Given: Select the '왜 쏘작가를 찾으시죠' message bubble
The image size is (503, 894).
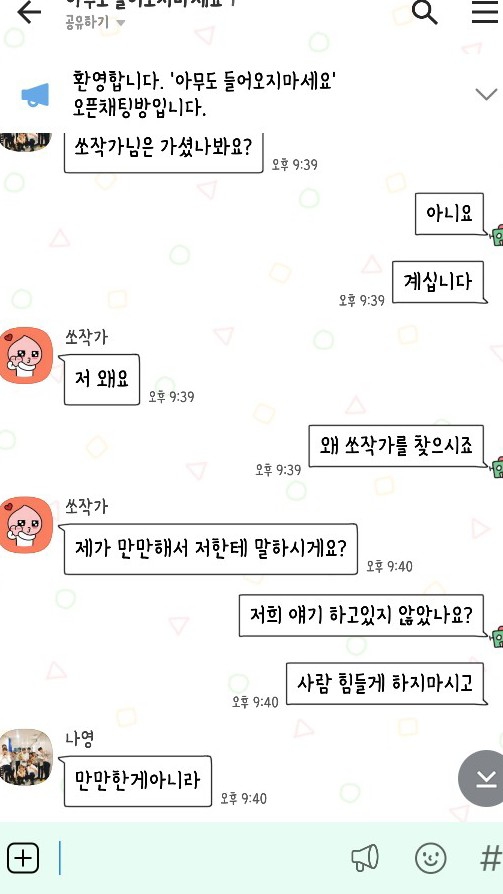Looking at the screenshot, I should (x=396, y=445).
